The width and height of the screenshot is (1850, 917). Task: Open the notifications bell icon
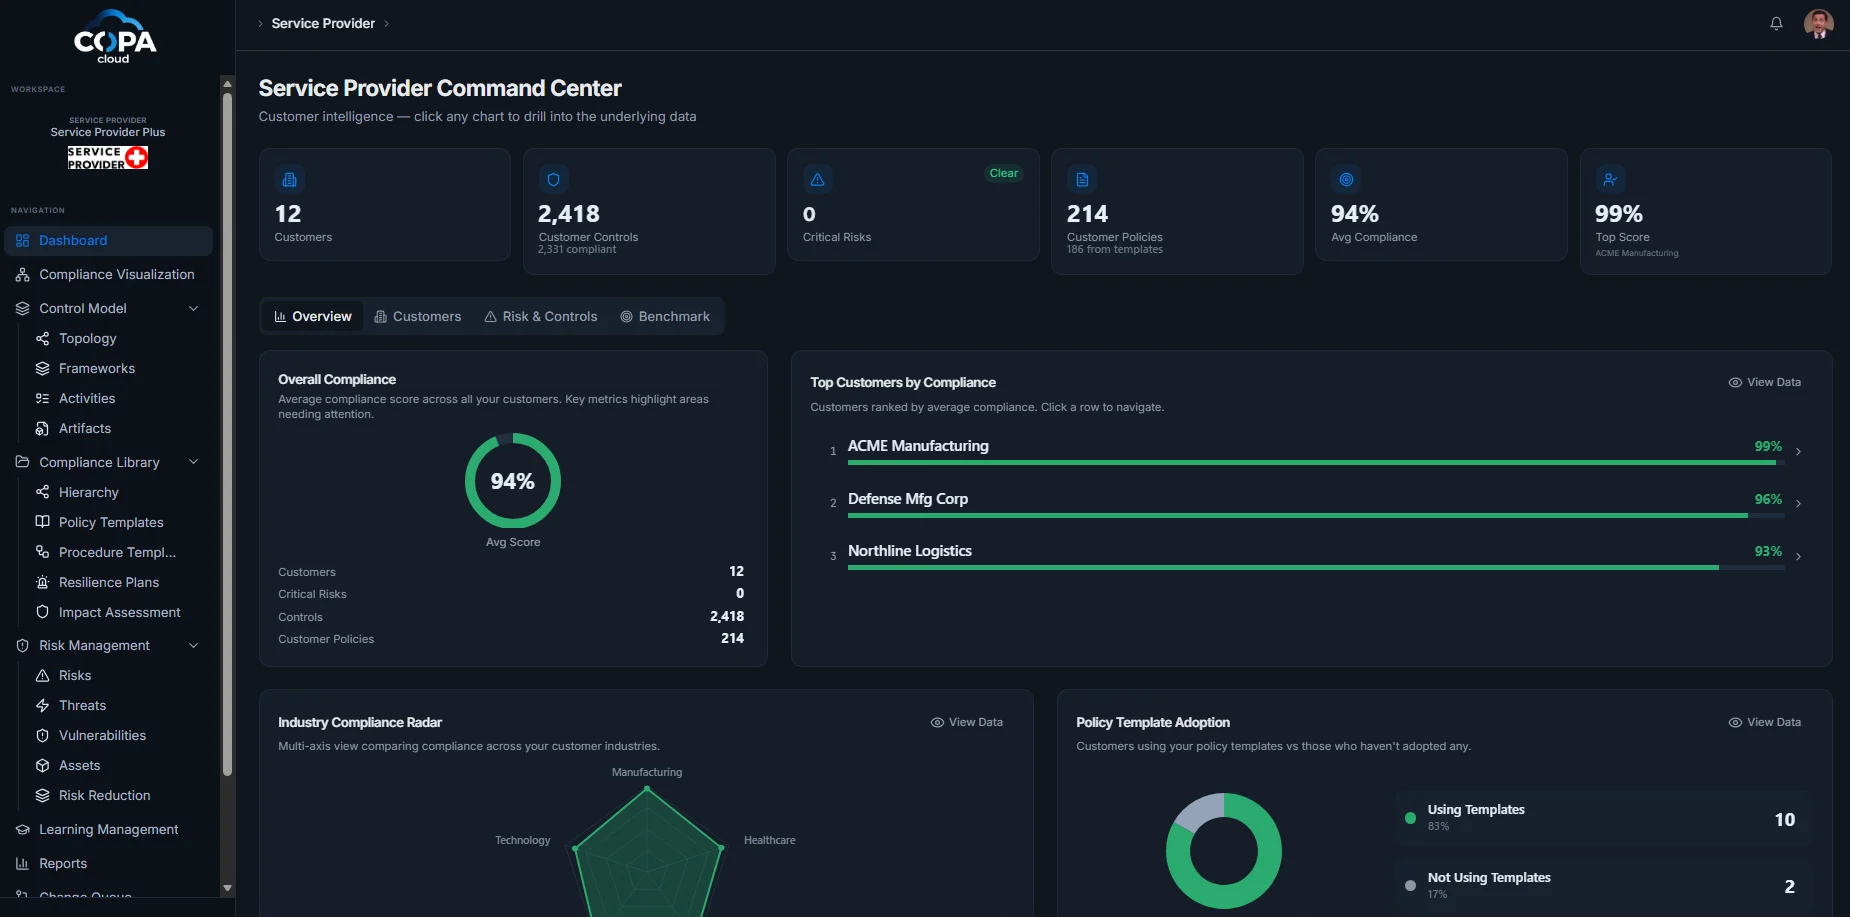click(x=1776, y=23)
